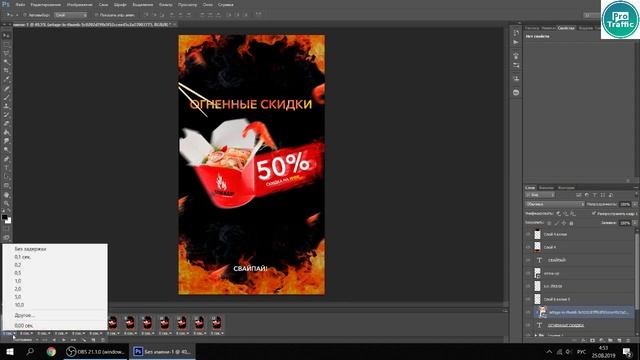Open the layer filter Вид dropdown
This screenshot has height=360, width=640.
click(x=540, y=195)
